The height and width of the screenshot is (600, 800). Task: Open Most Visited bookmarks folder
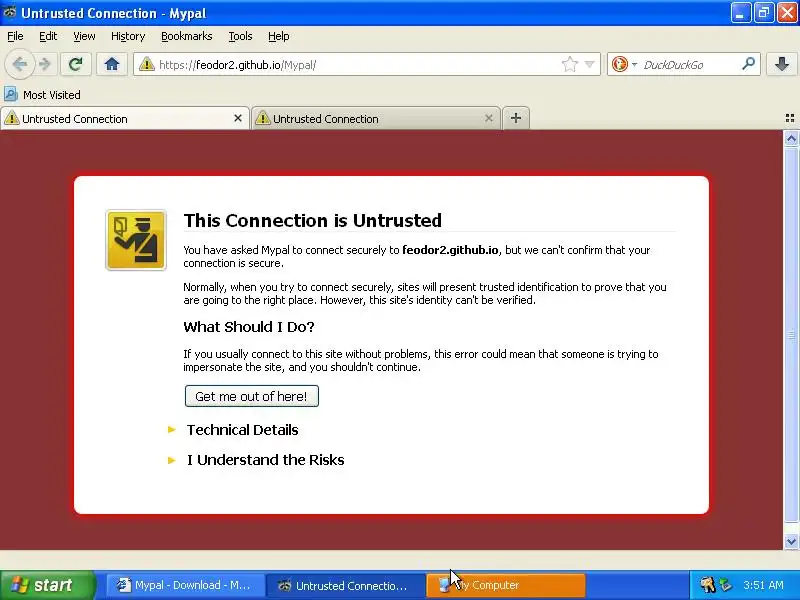43,95
